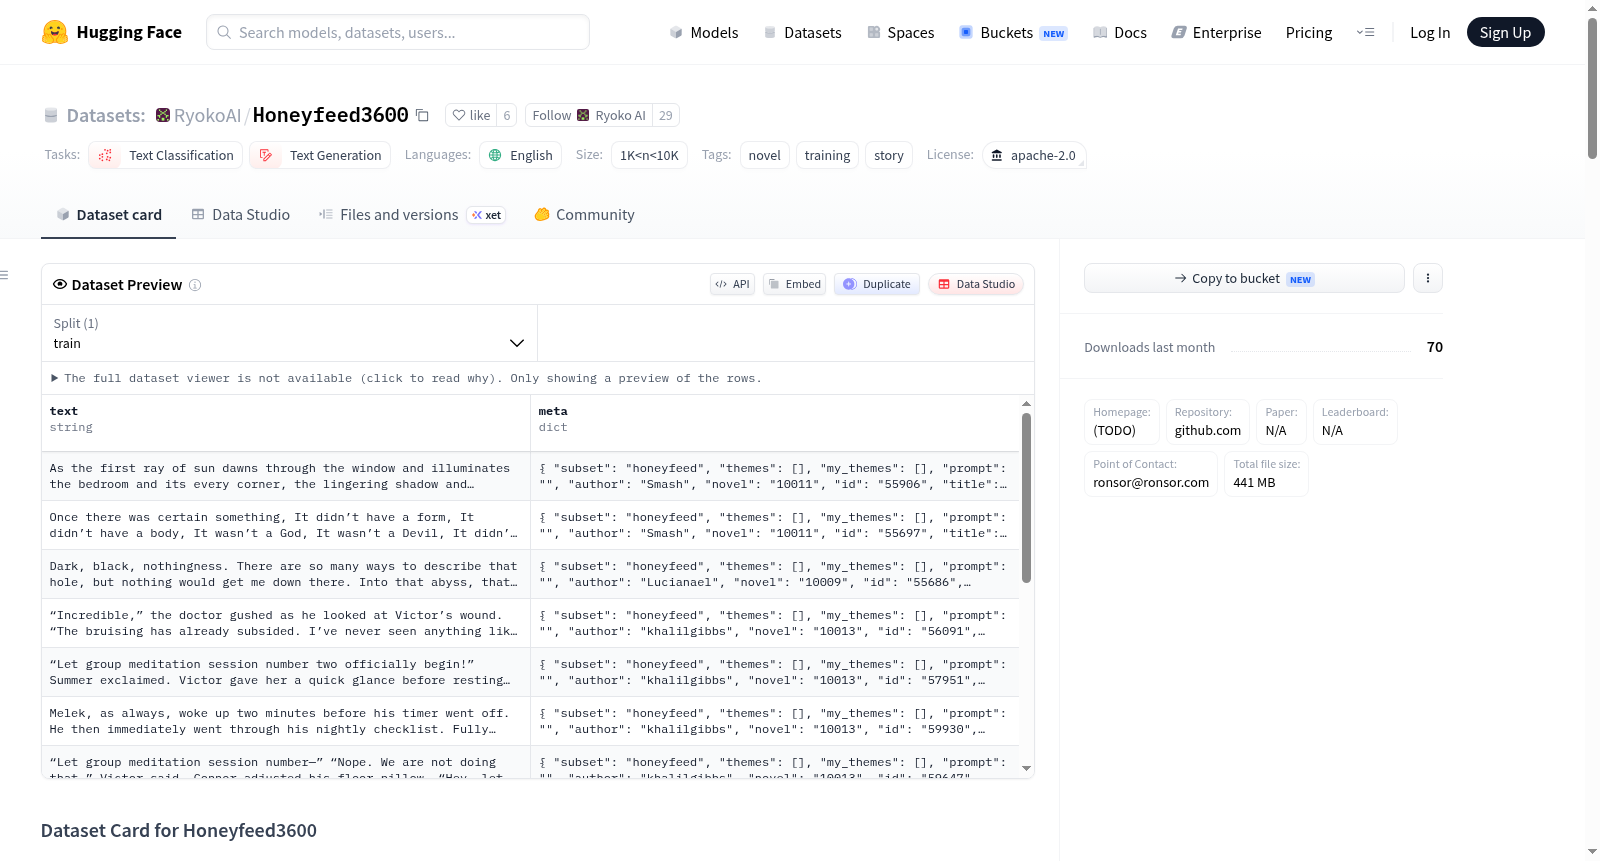Open the three-dot options menu
Screen dimensions: 1600x861
pyautogui.click(x=1428, y=278)
